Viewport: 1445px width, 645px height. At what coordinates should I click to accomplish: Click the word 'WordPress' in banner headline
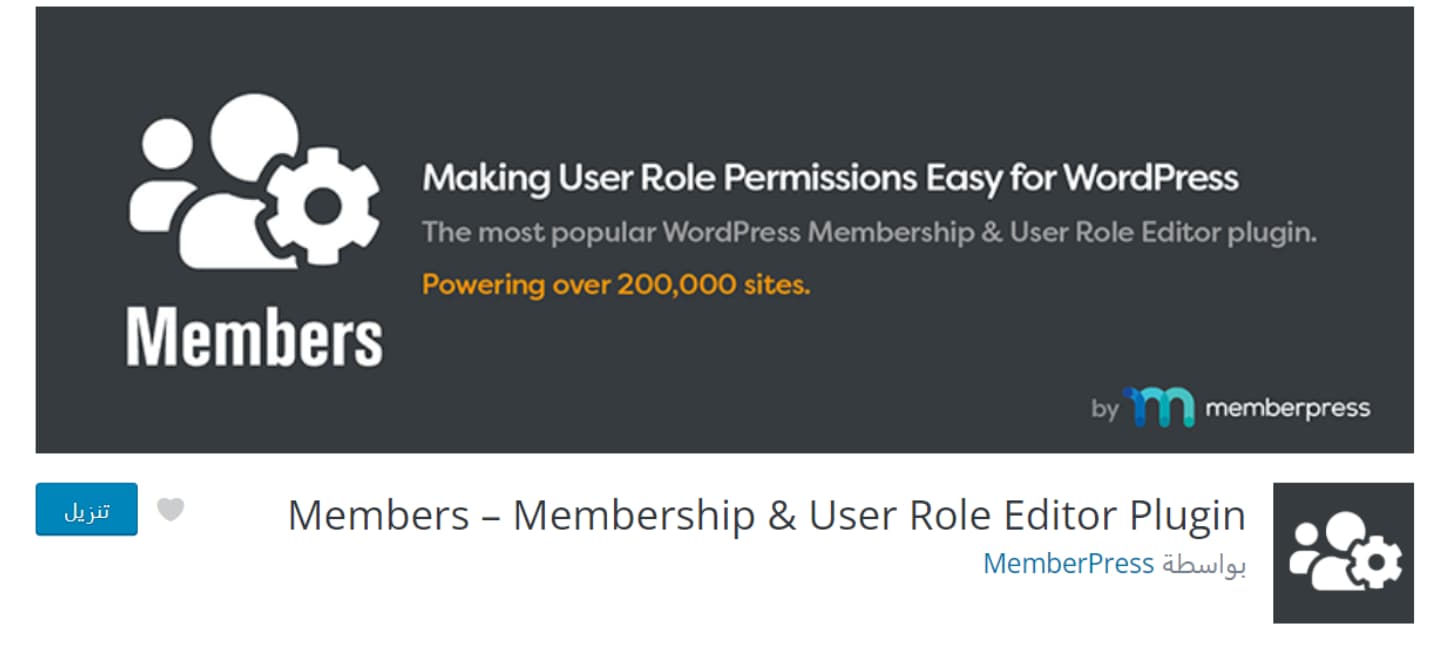click(x=1150, y=179)
